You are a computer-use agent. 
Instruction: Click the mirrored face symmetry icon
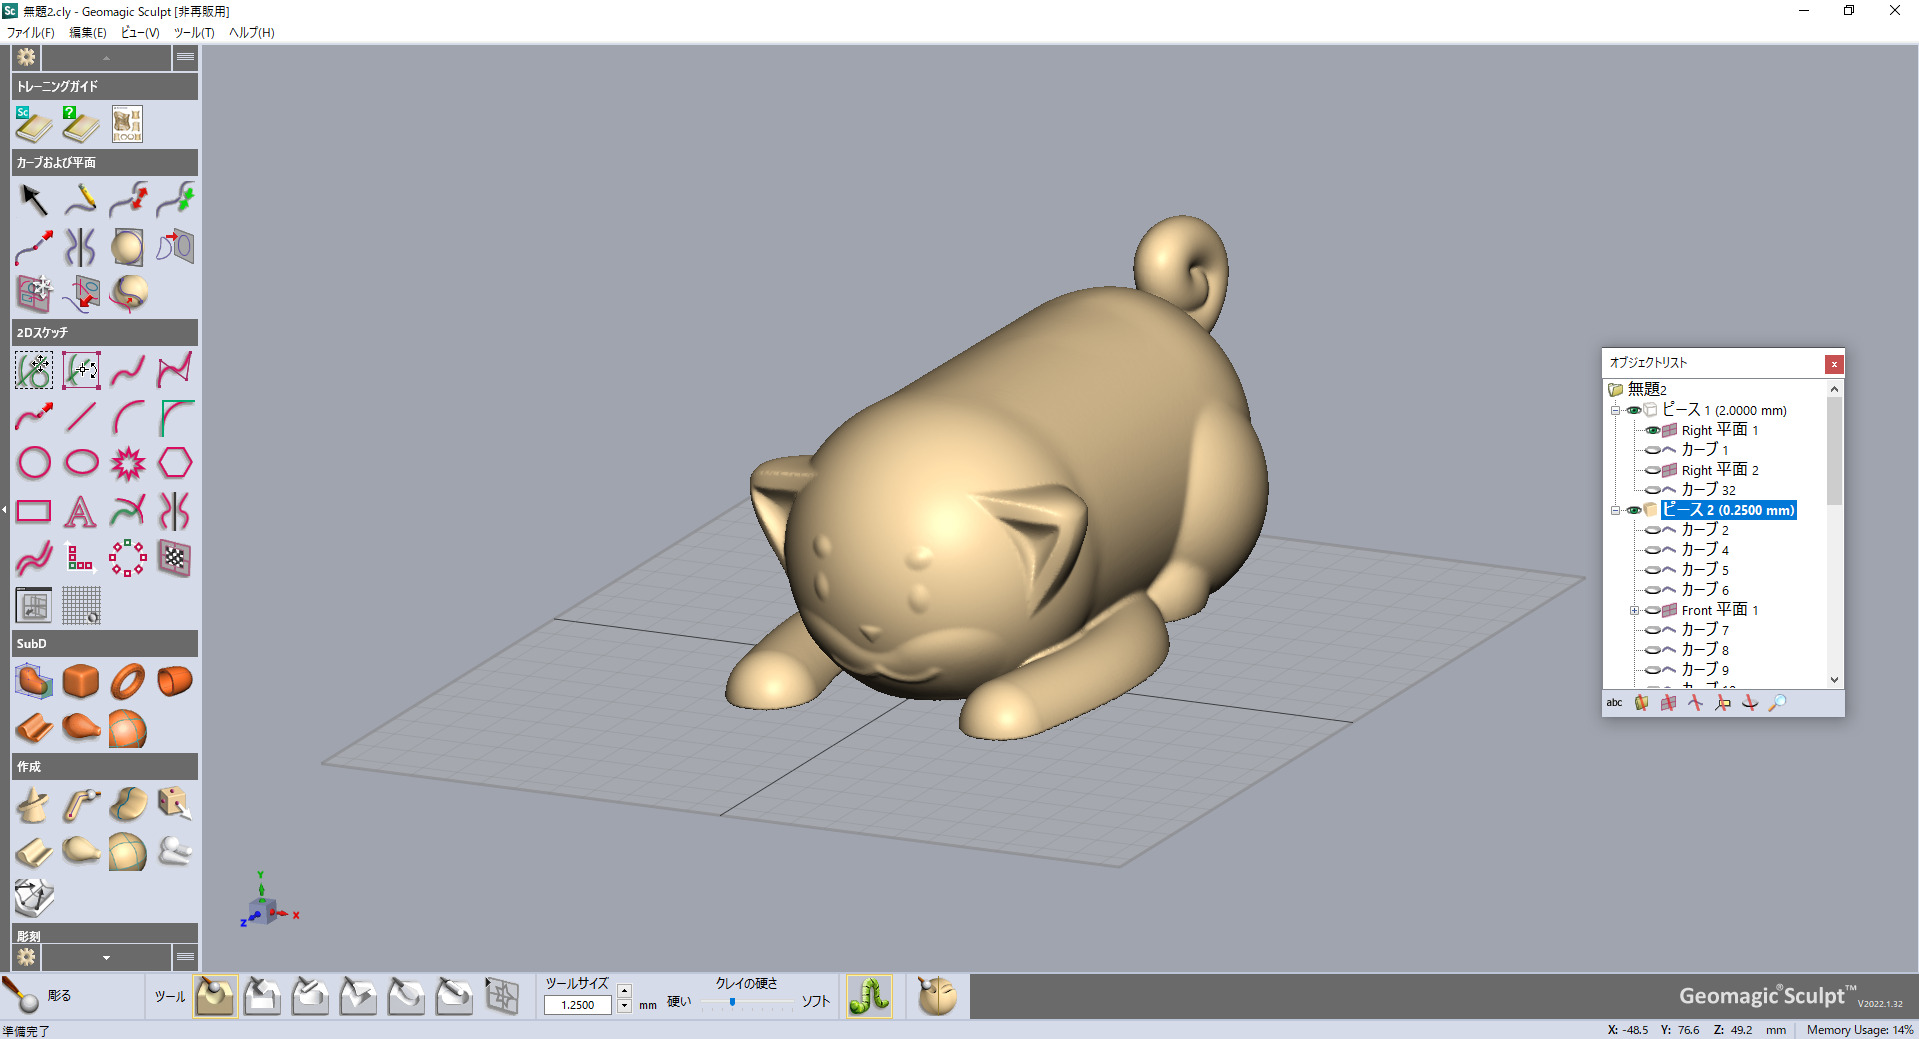point(937,996)
